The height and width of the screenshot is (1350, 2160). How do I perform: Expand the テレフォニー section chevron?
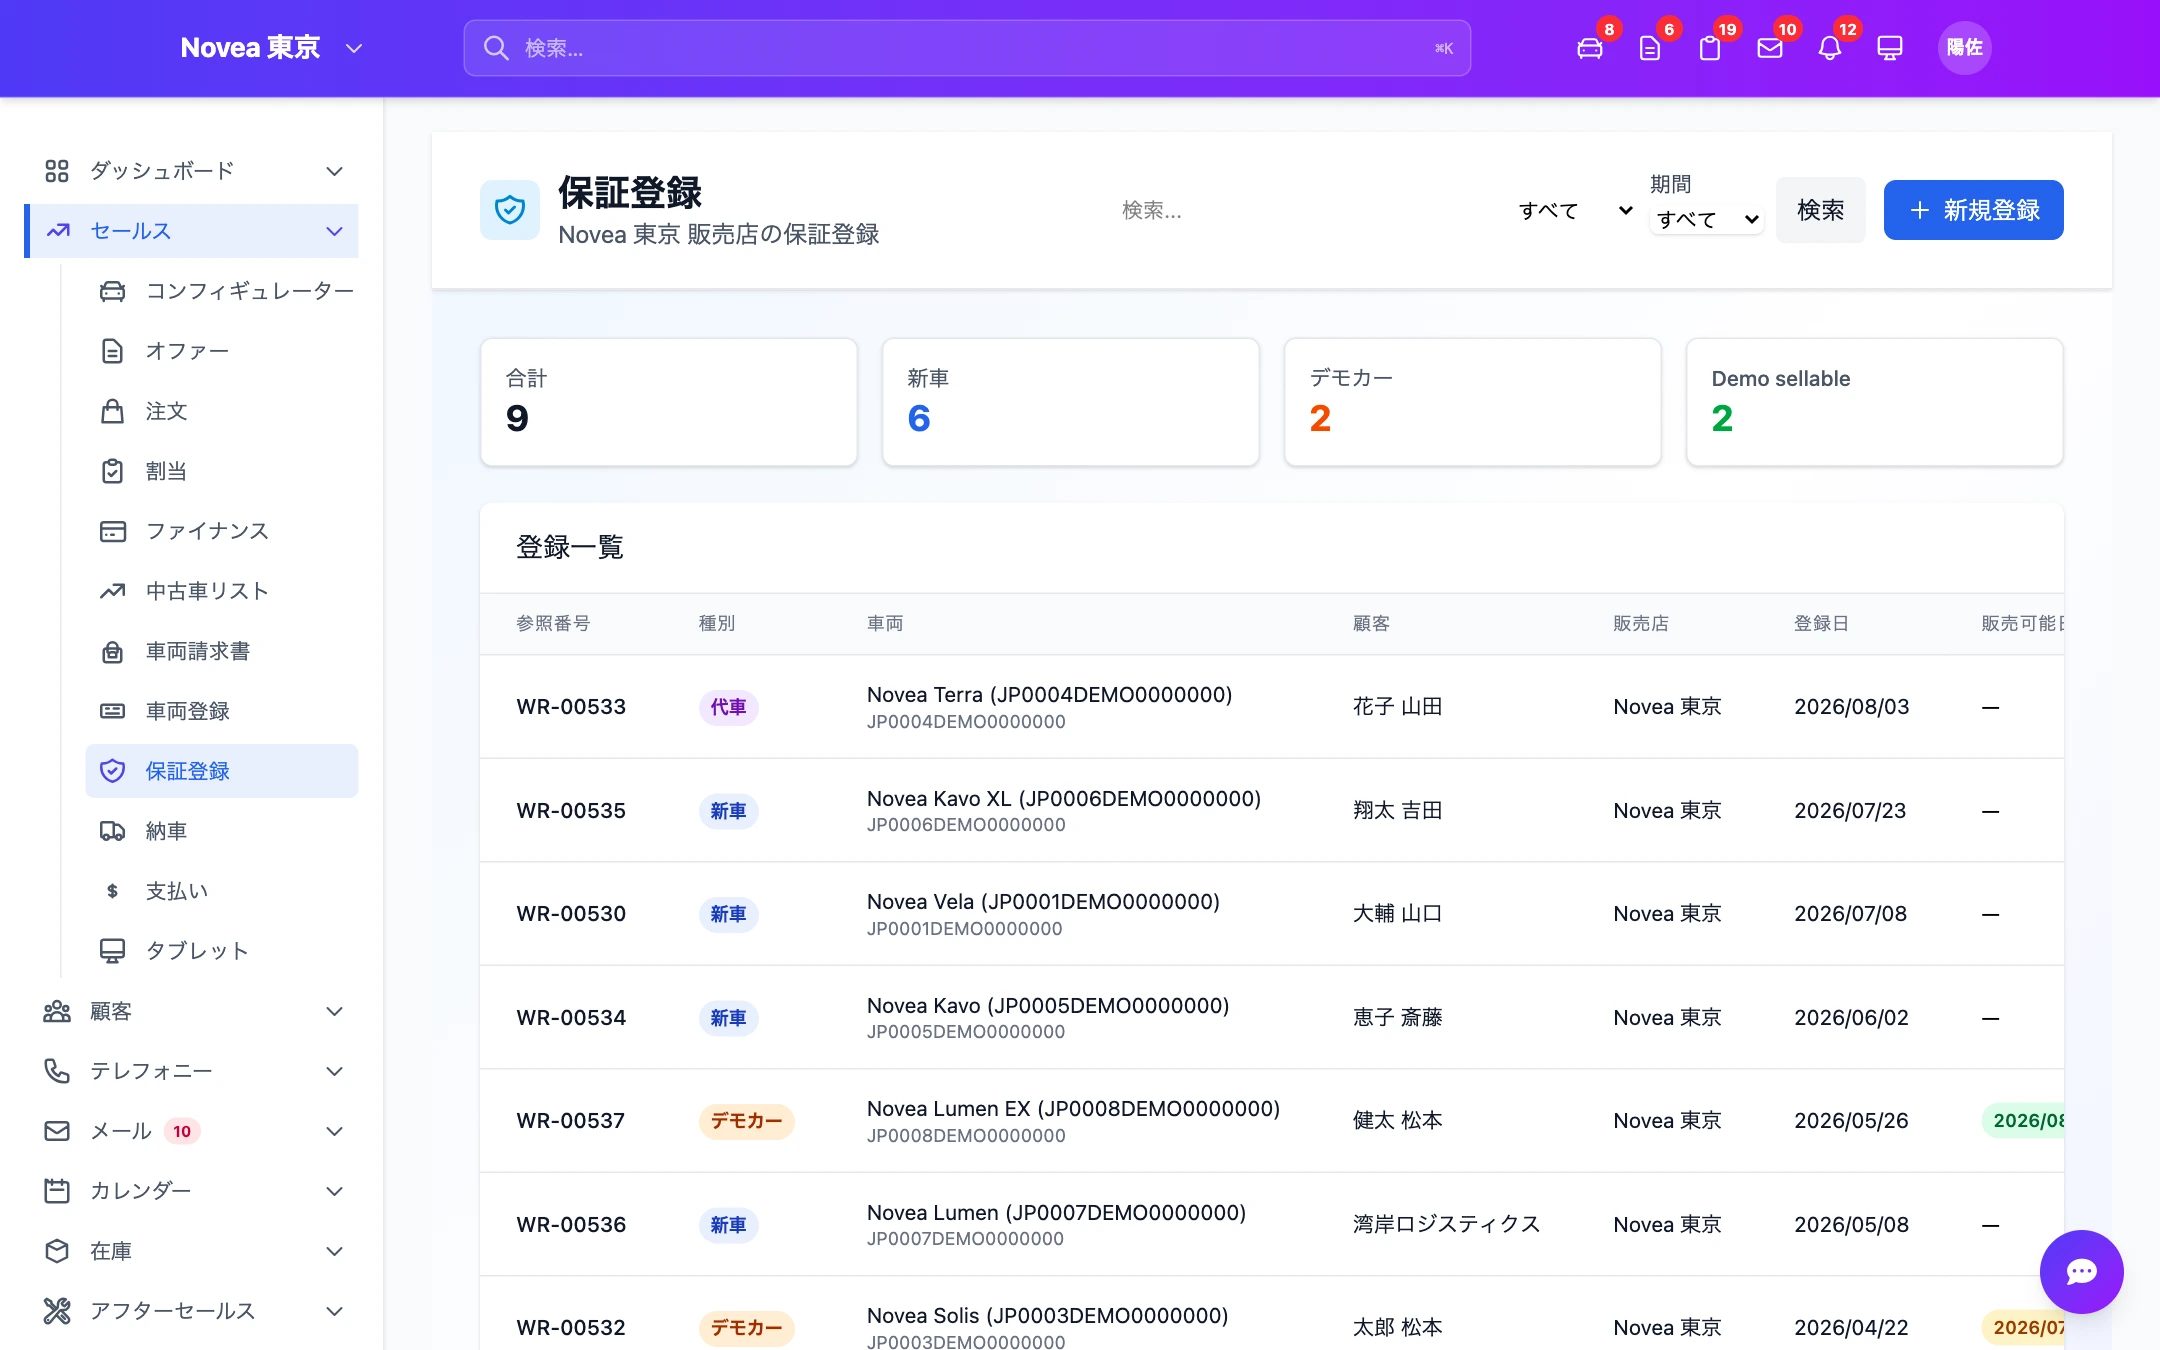[x=335, y=1071]
